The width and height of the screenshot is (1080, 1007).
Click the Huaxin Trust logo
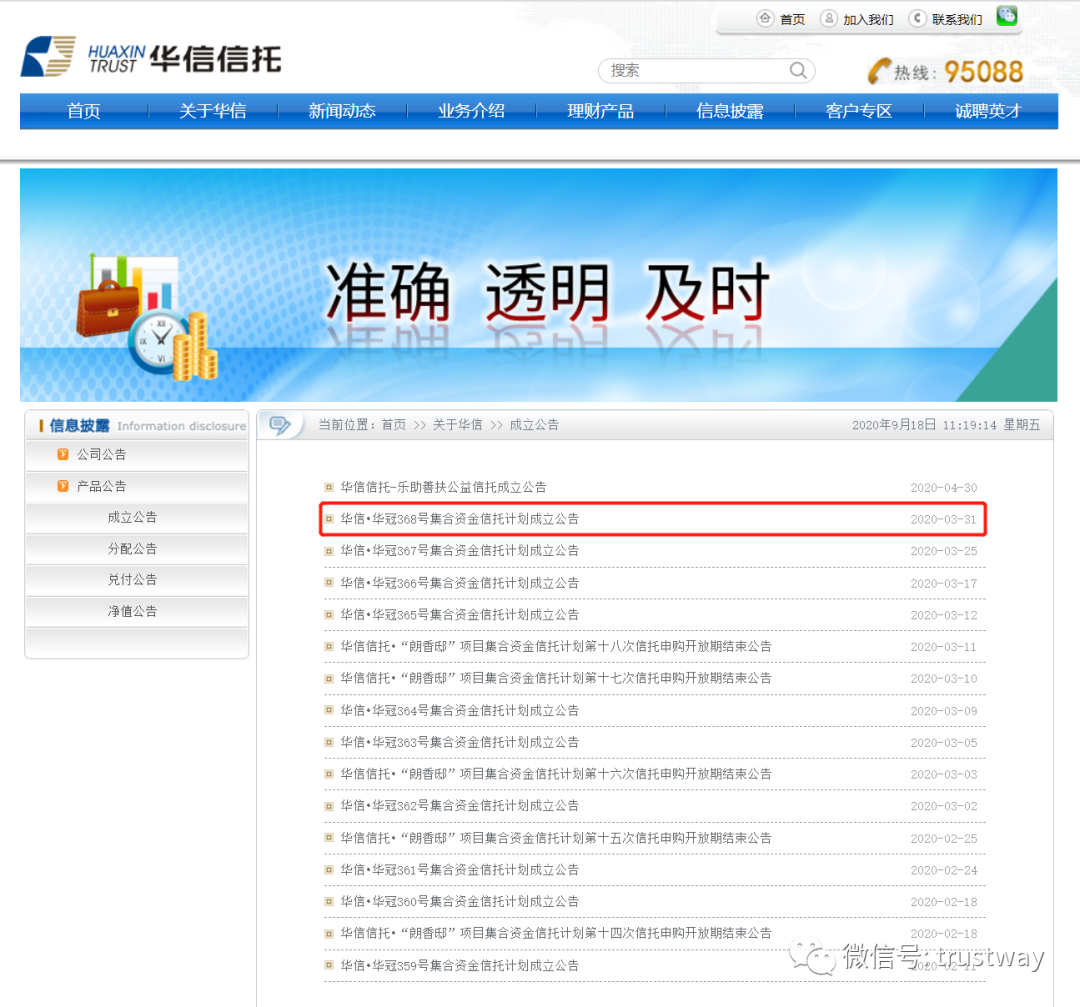coord(151,56)
